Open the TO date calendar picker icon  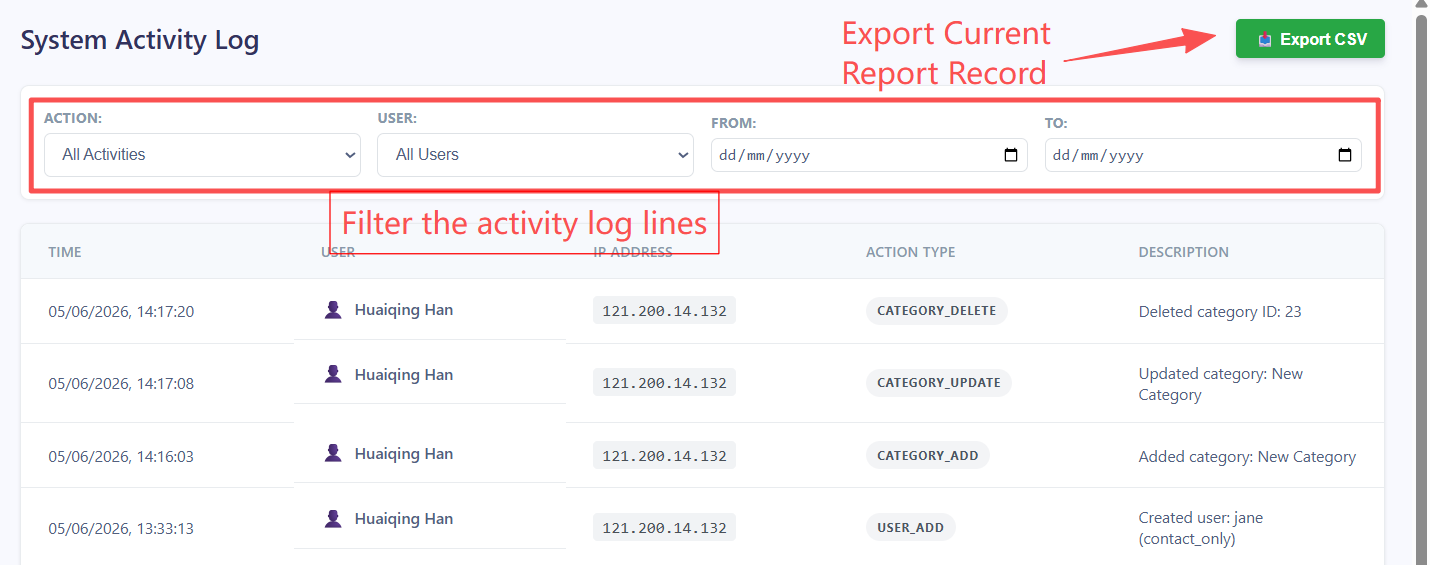(1345, 155)
